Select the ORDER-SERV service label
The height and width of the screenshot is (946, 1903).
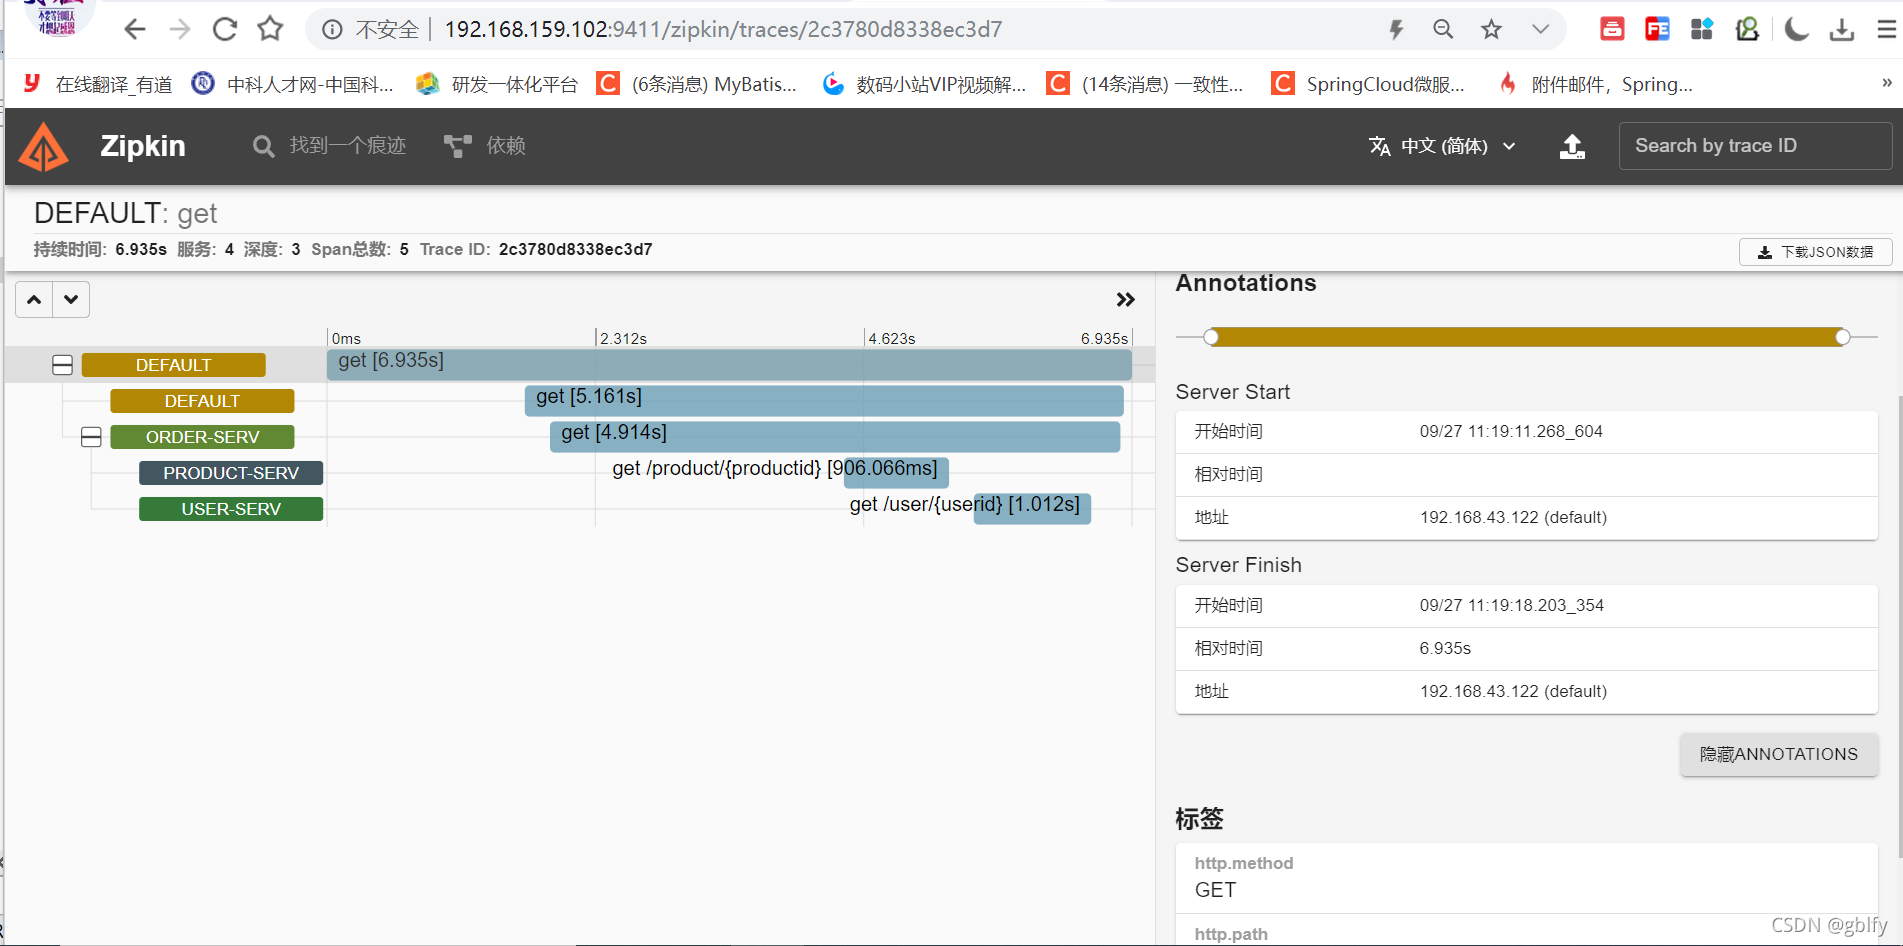coord(202,437)
